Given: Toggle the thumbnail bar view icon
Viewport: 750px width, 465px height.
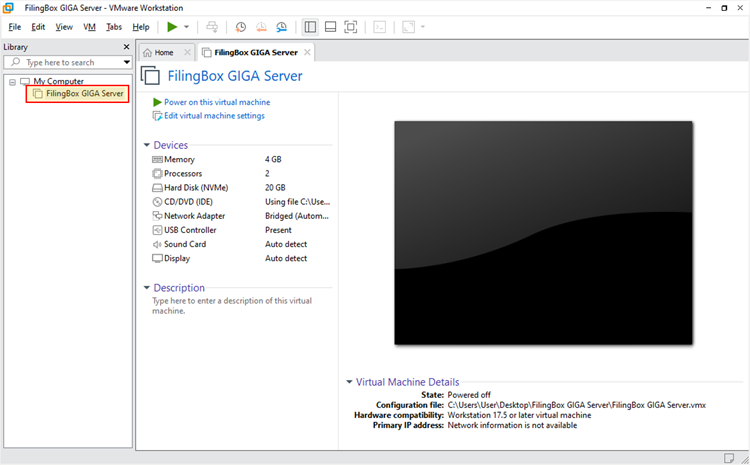Looking at the screenshot, I should [331, 27].
